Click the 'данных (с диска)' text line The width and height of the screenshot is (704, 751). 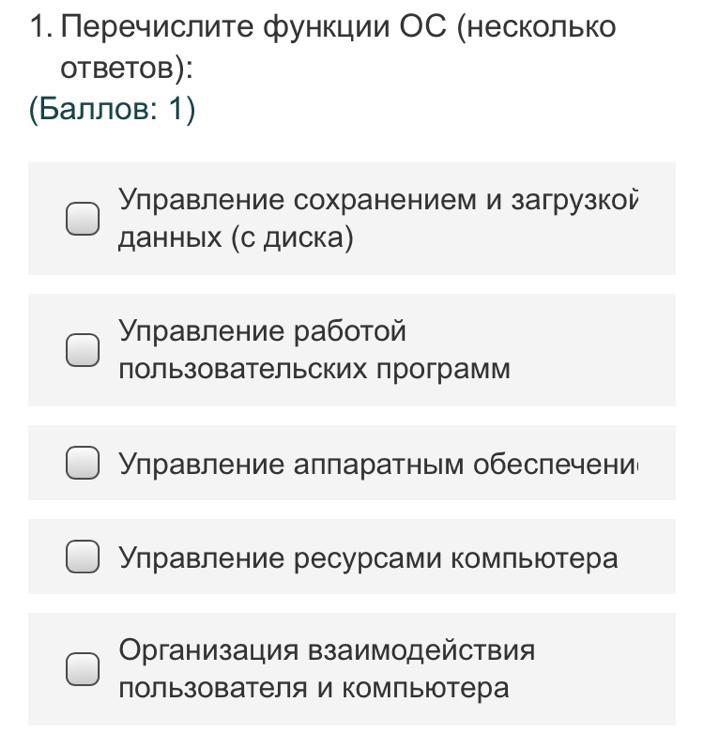click(x=235, y=239)
